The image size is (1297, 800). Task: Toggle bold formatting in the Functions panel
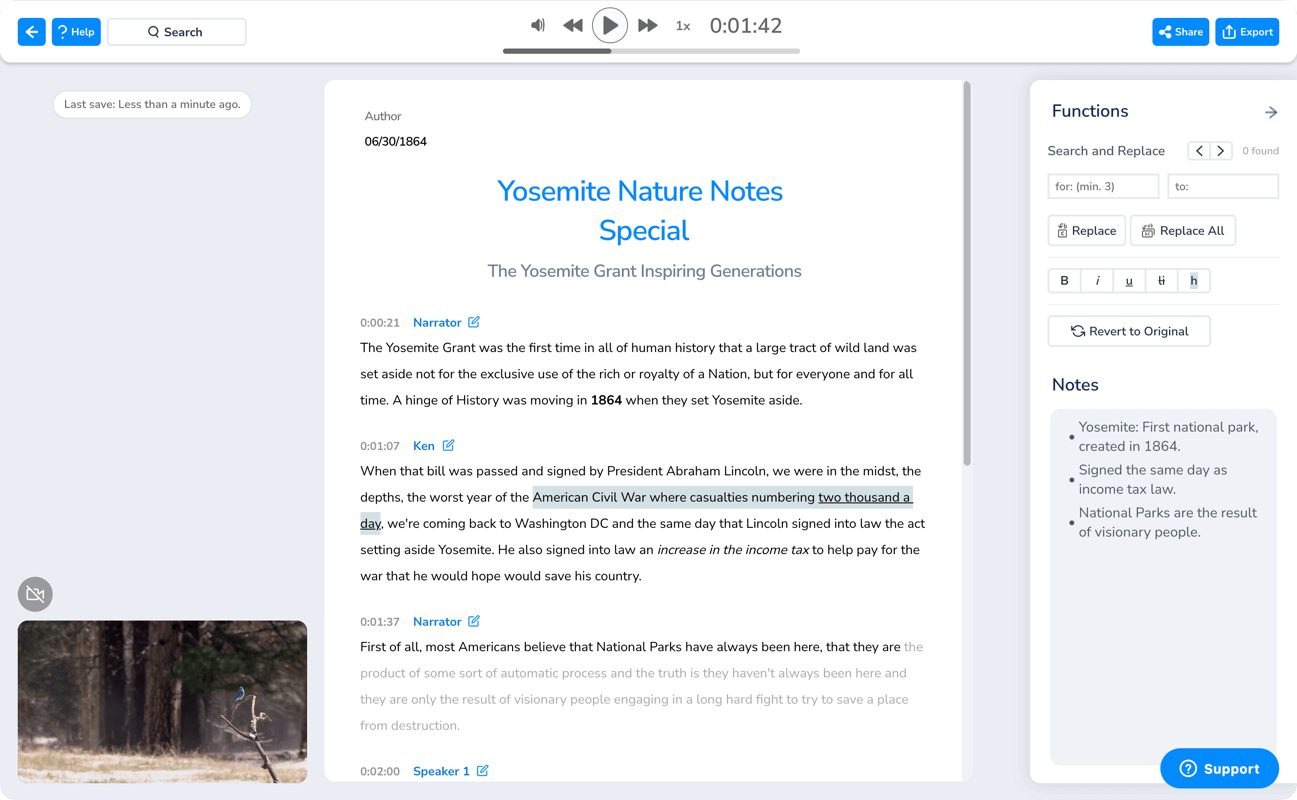[x=1064, y=280]
